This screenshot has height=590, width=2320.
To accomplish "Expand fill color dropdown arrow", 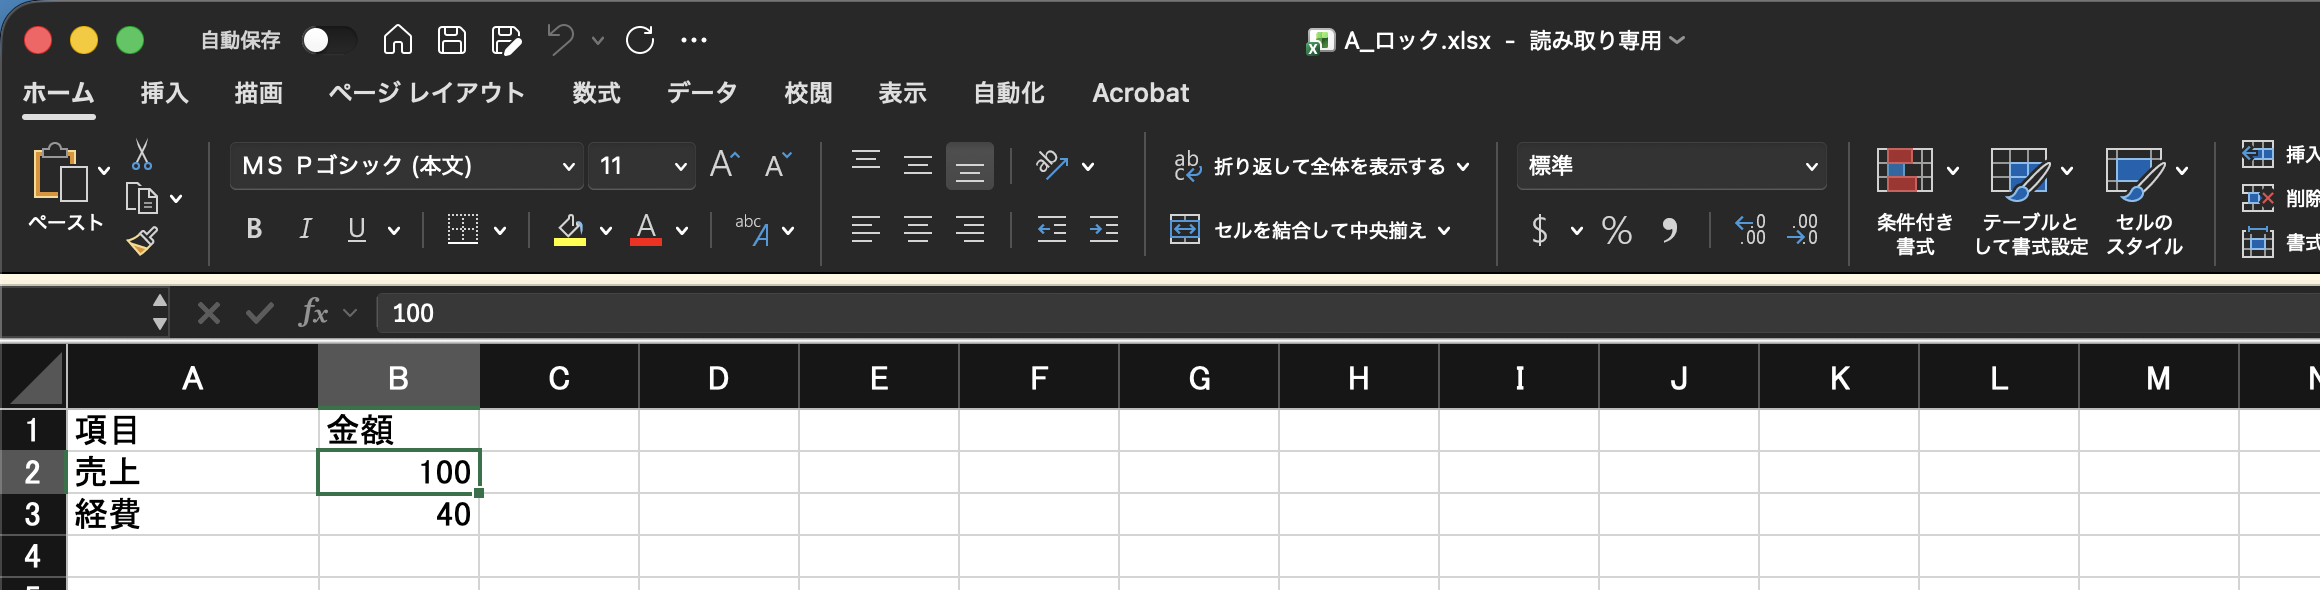I will (x=606, y=231).
